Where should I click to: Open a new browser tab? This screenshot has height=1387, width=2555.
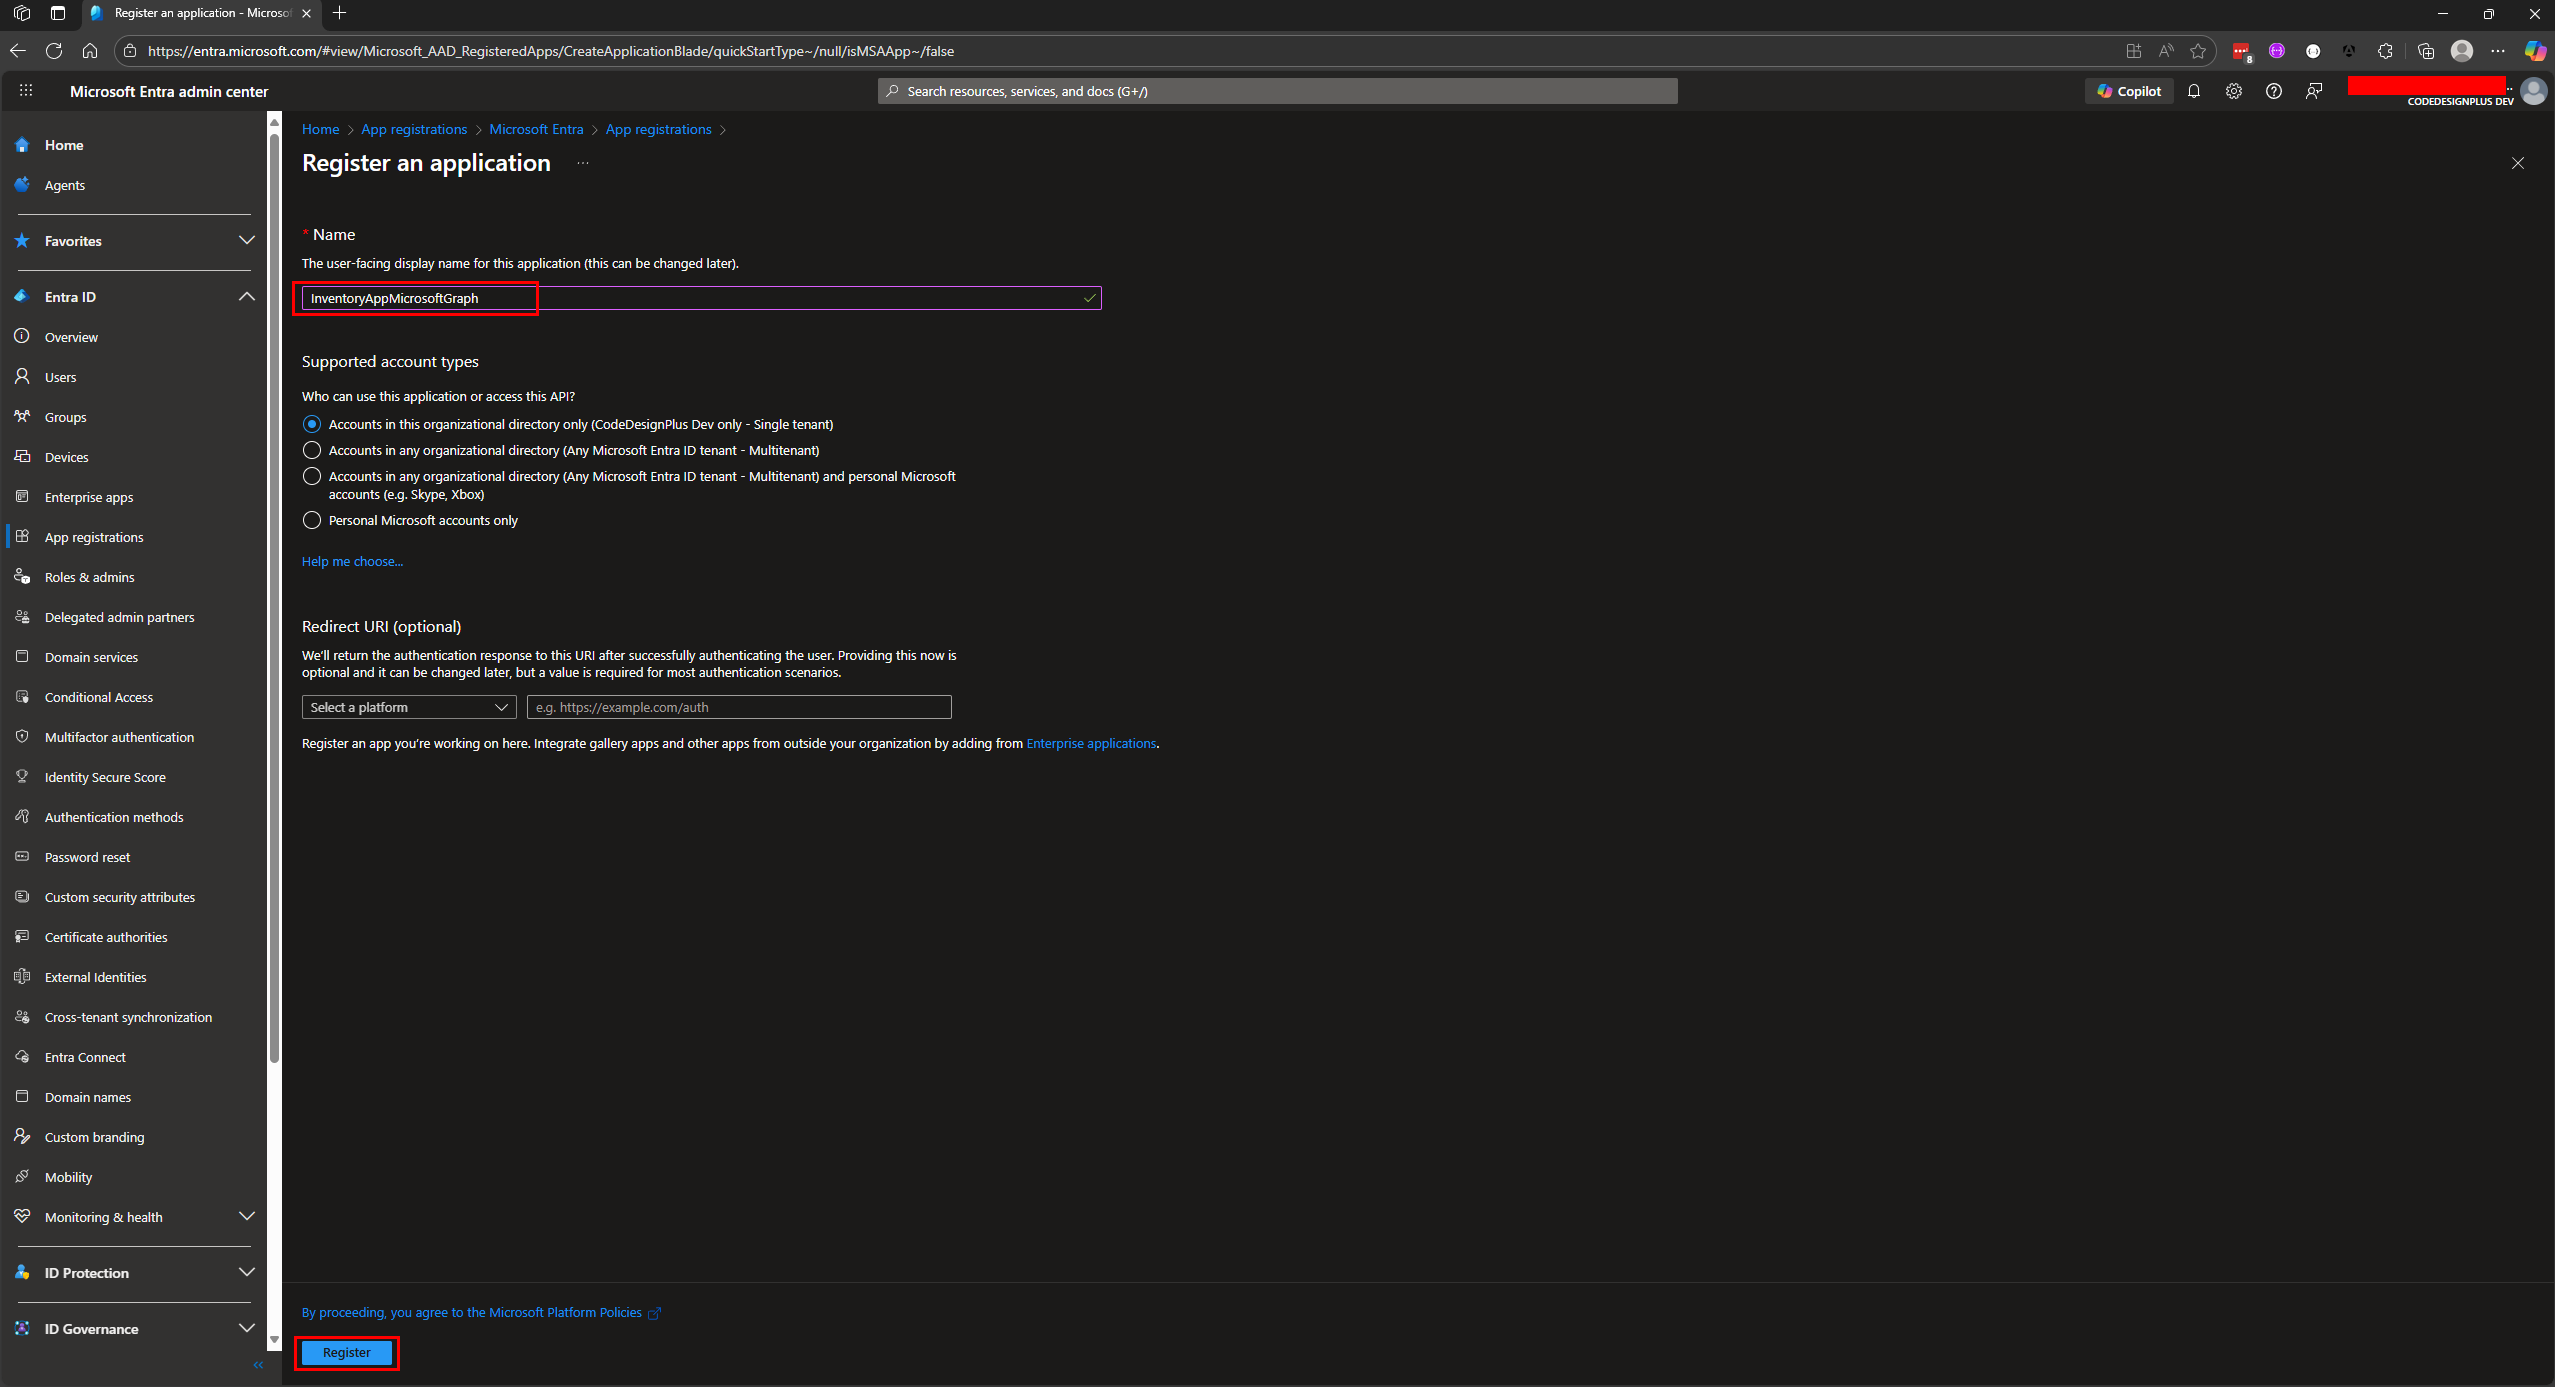tap(340, 13)
